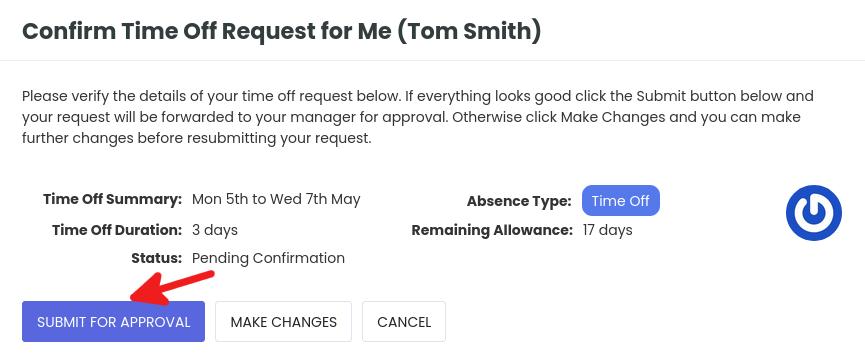Click the Pending Confirmation status value

[x=268, y=258]
